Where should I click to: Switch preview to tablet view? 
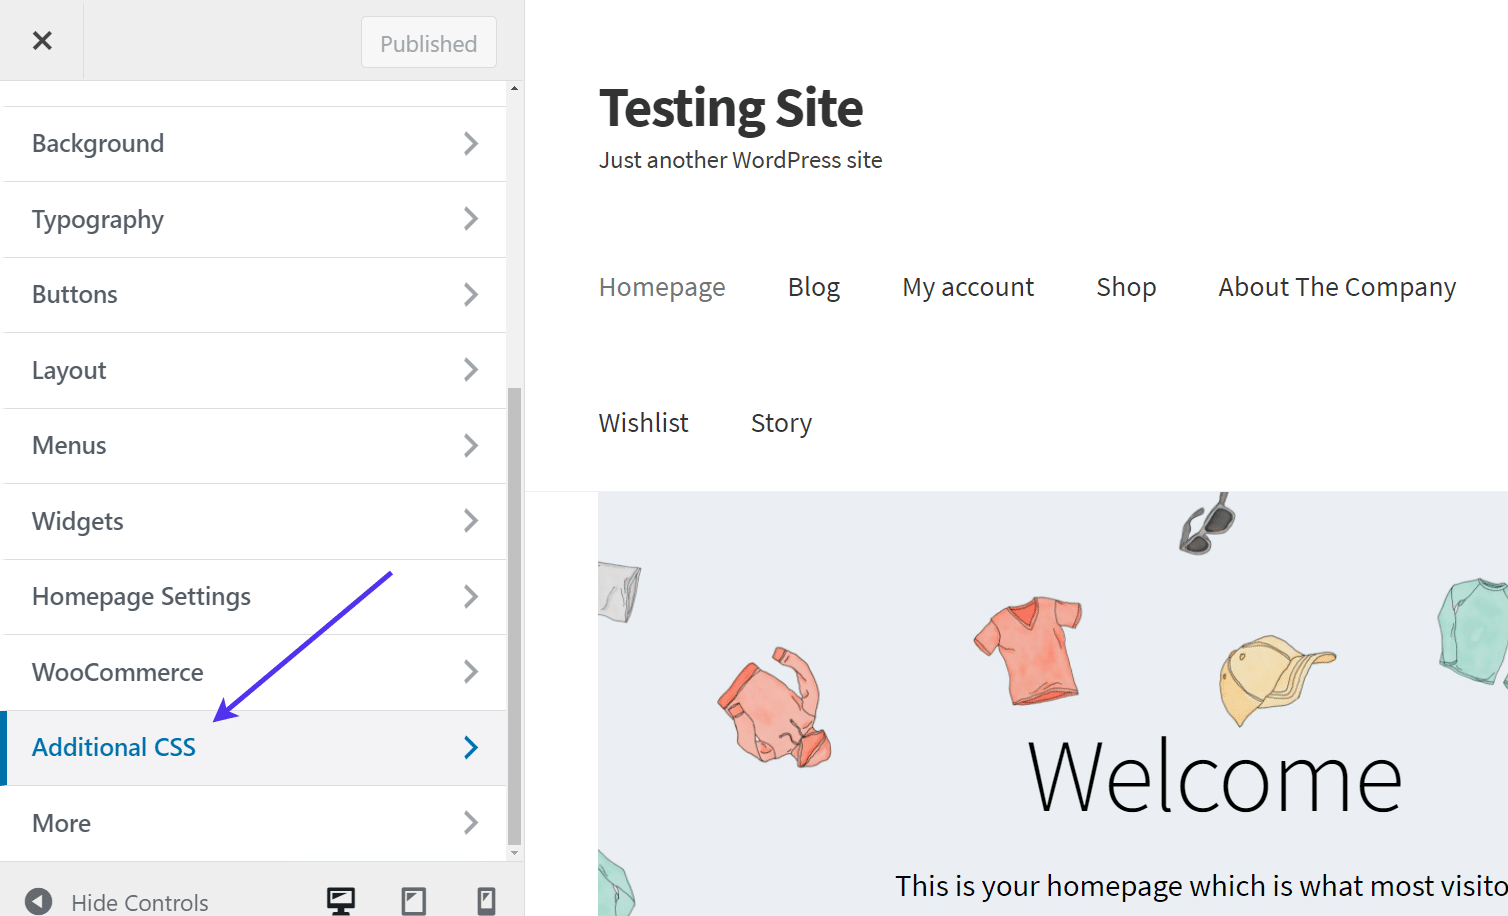(413, 900)
